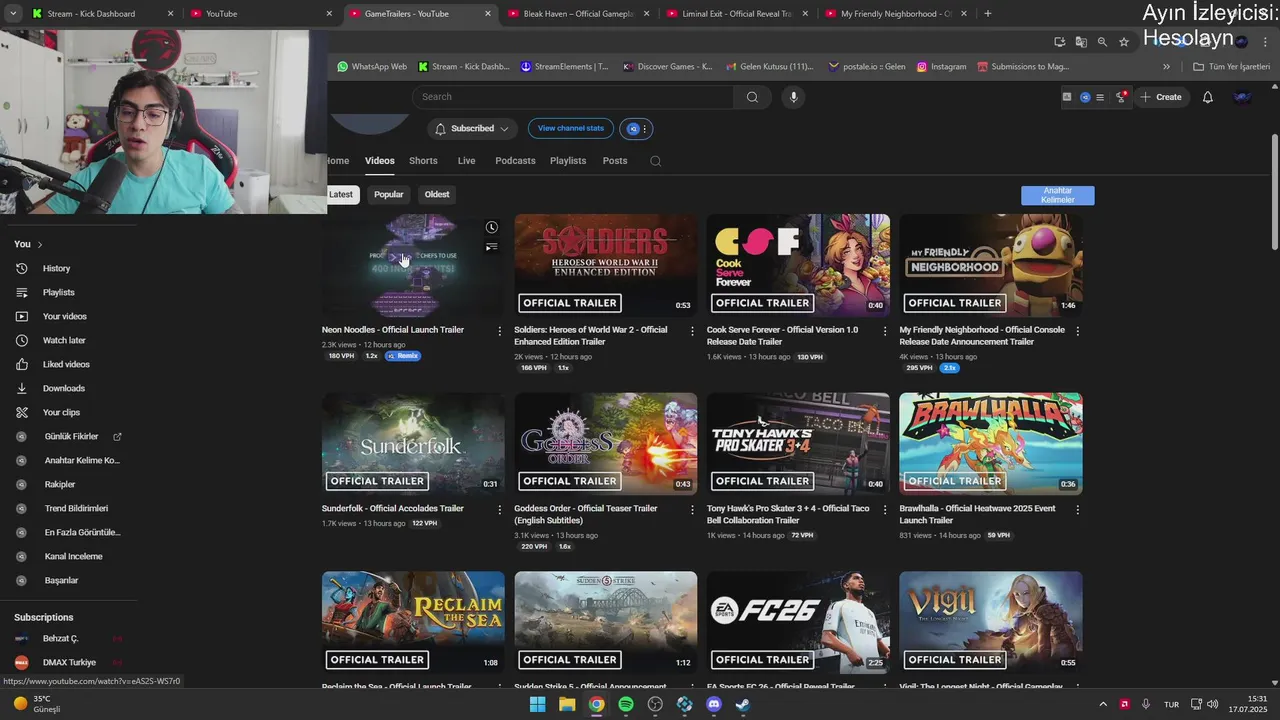The image size is (1280, 720).
Task: Close the GameTrailers - YouTube browser tab
Action: pyautogui.click(x=488, y=14)
